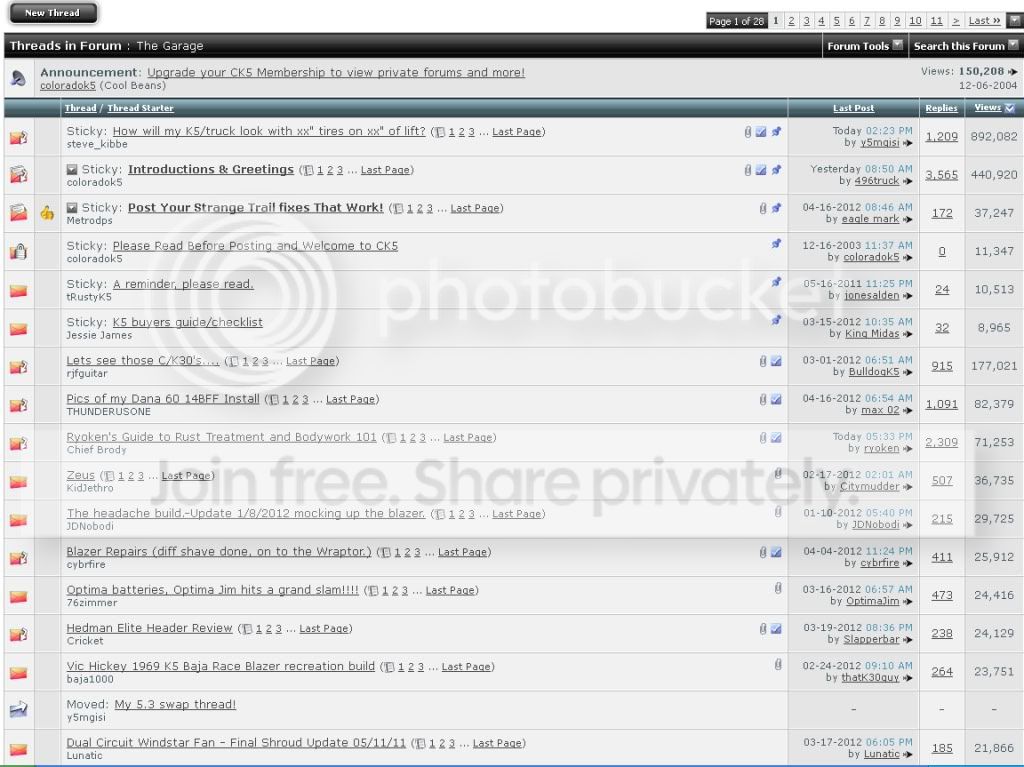Image resolution: width=1024 pixels, height=767 pixels.
Task: Click the paperclip attachment icon on Zeus thread
Action: point(778,474)
